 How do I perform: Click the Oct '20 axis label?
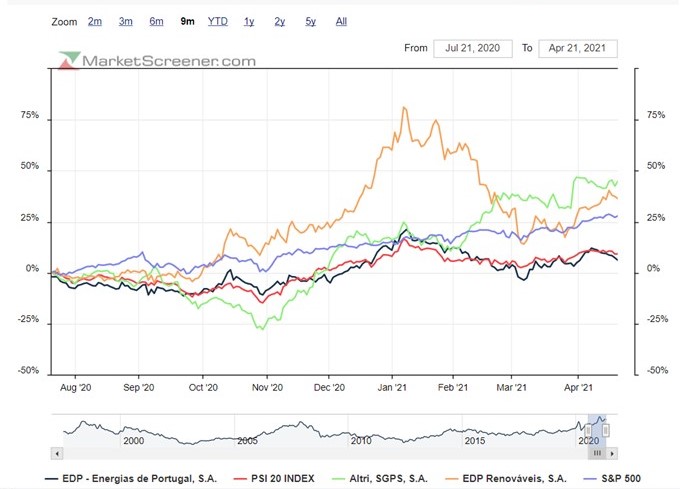pos(203,388)
